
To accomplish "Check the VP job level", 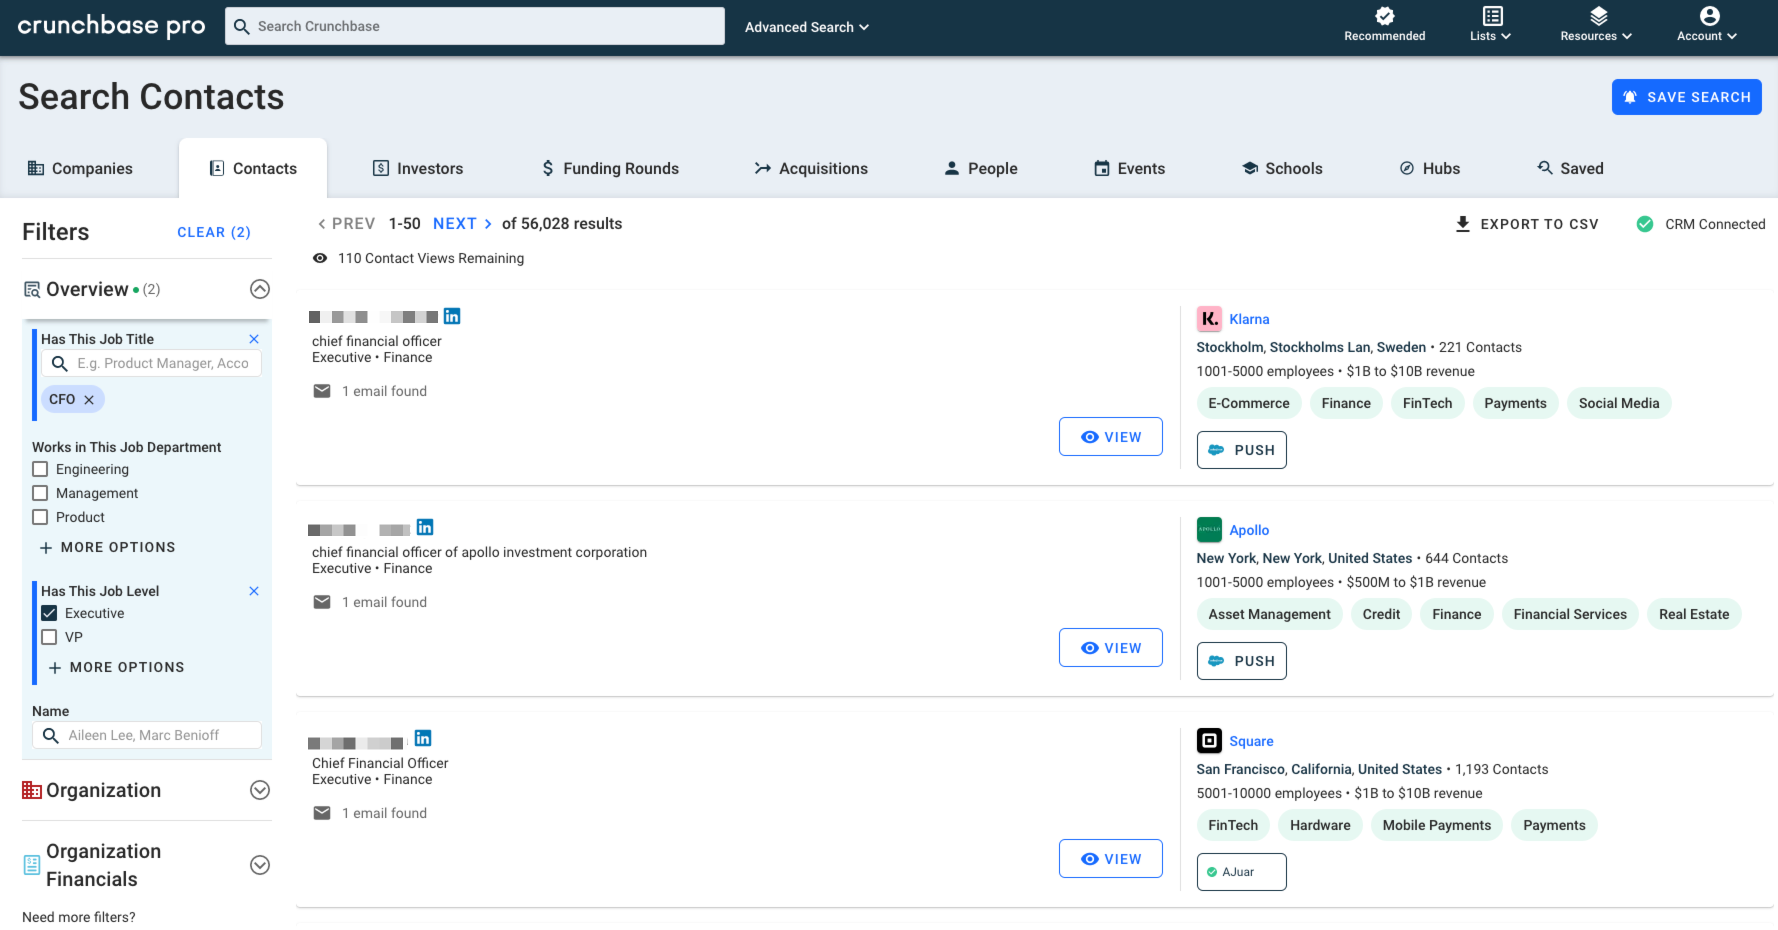I will click(49, 637).
